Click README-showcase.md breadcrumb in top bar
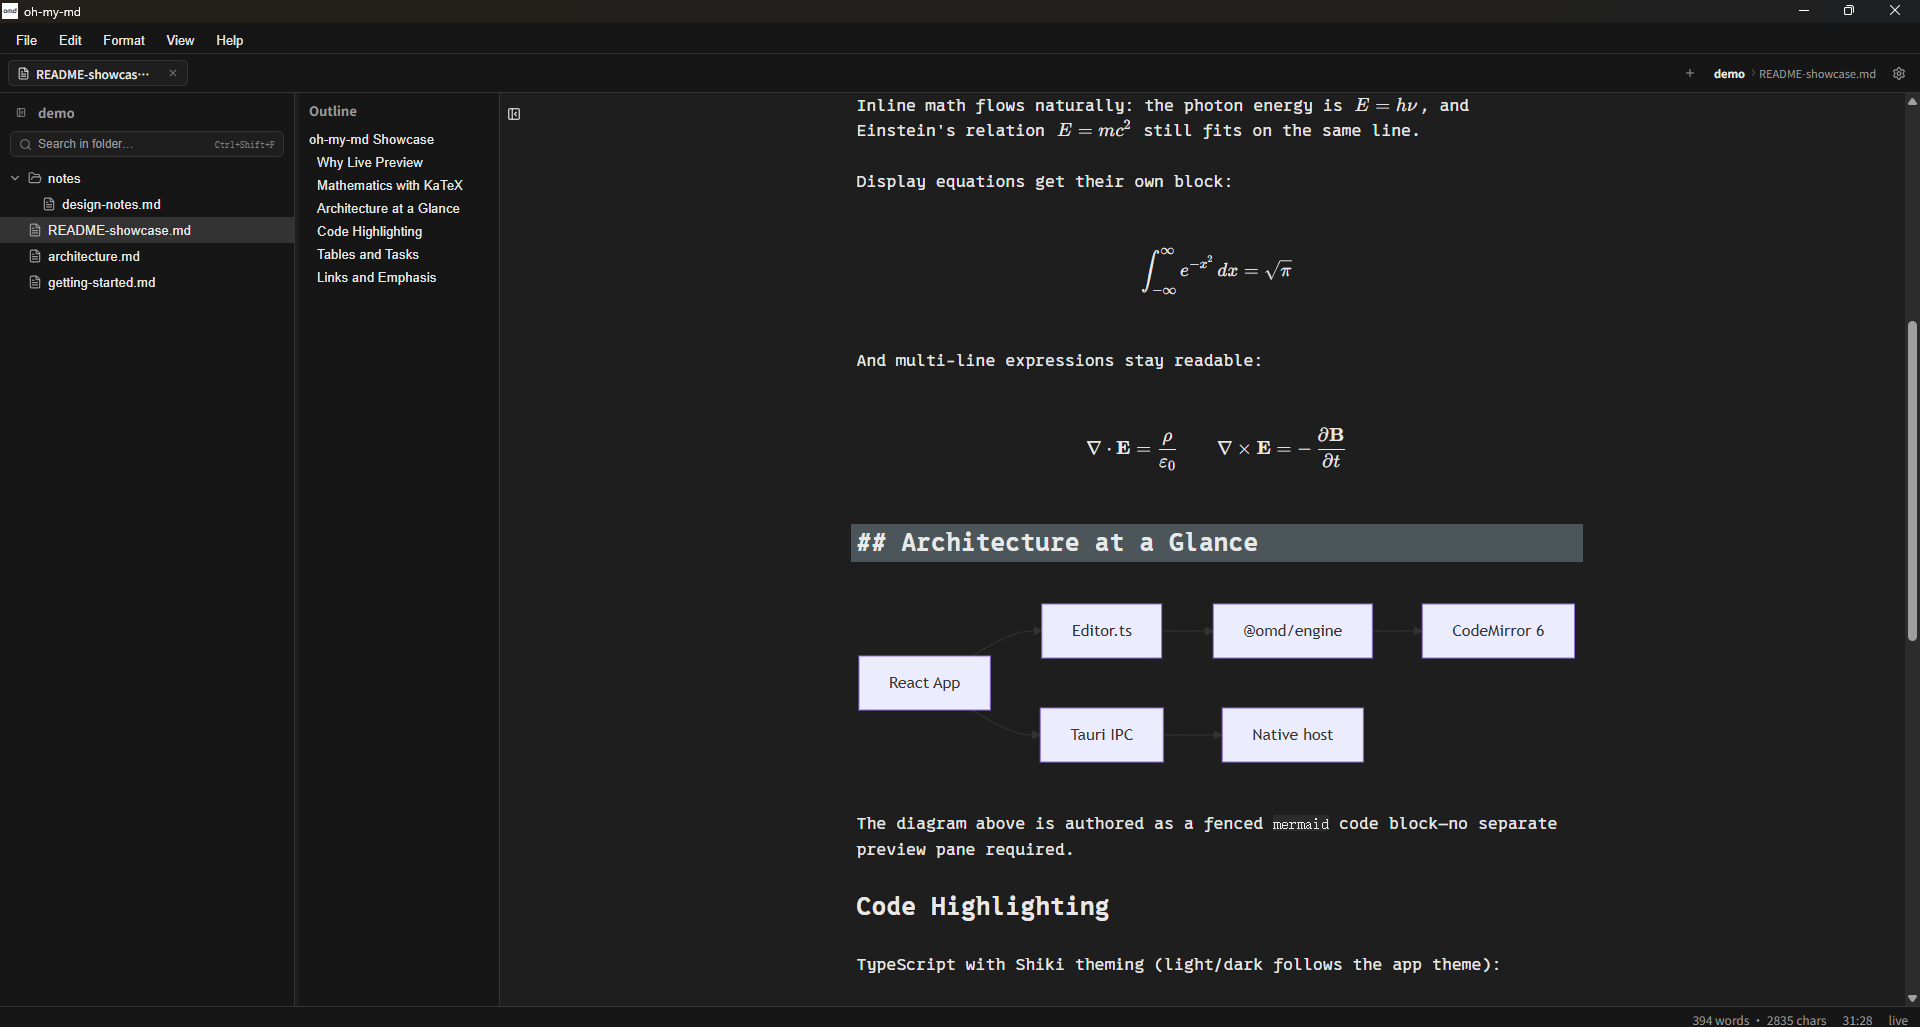The image size is (1920, 1027). pos(1817,74)
